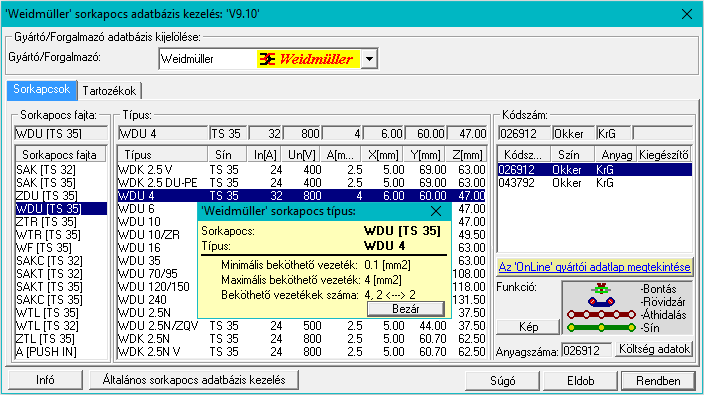Select the WDU 2.5N/ZQV type row
The width and height of the screenshot is (704, 395).
pyautogui.click(x=302, y=326)
